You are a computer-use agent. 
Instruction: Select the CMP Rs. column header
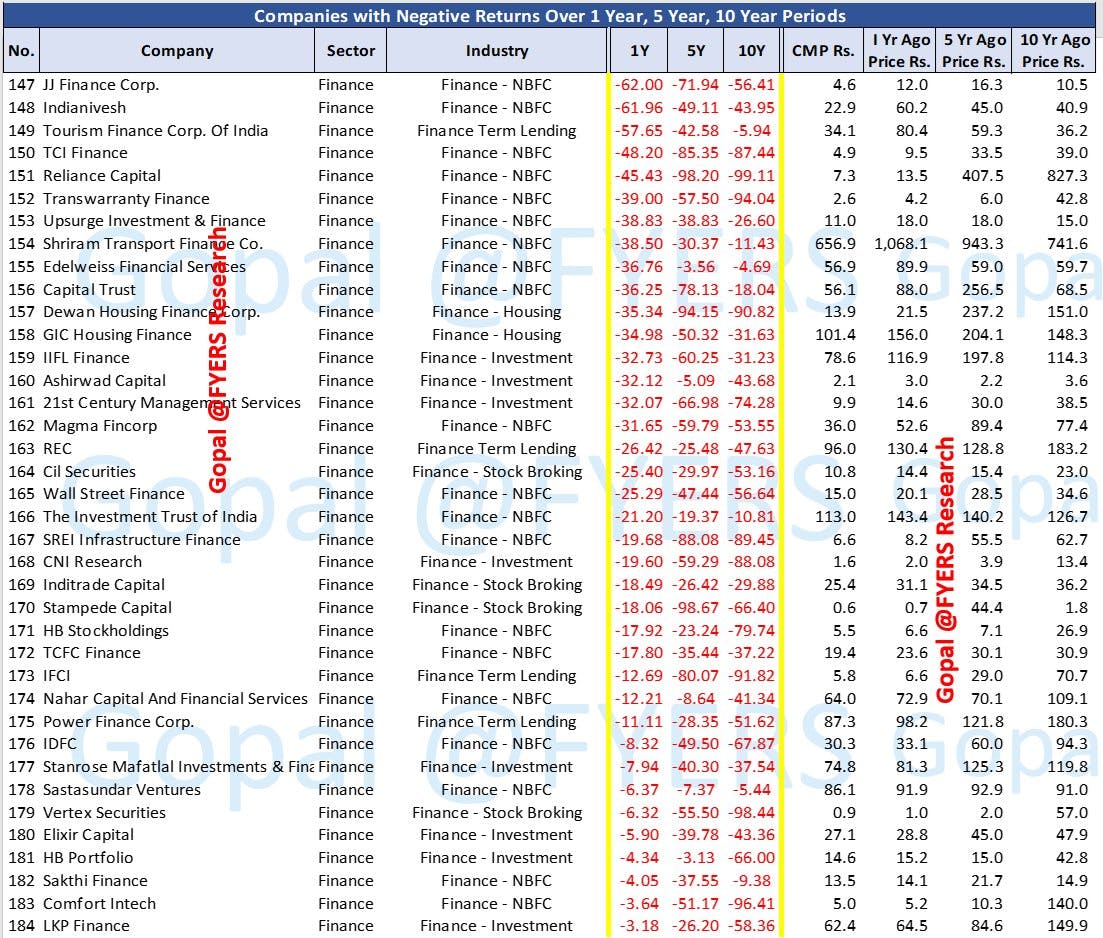(823, 51)
